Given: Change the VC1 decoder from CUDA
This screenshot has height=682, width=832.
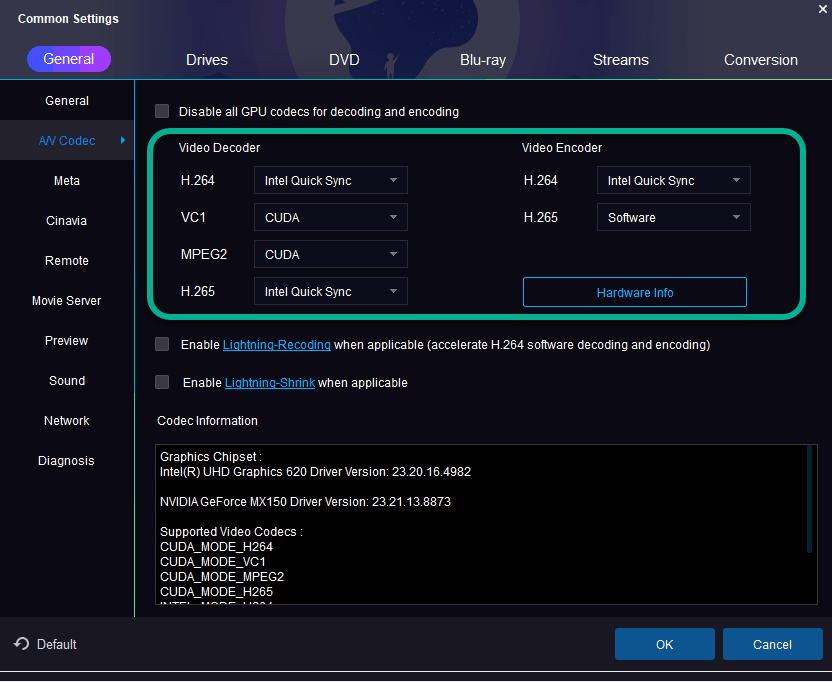Looking at the screenshot, I should (x=330, y=217).
